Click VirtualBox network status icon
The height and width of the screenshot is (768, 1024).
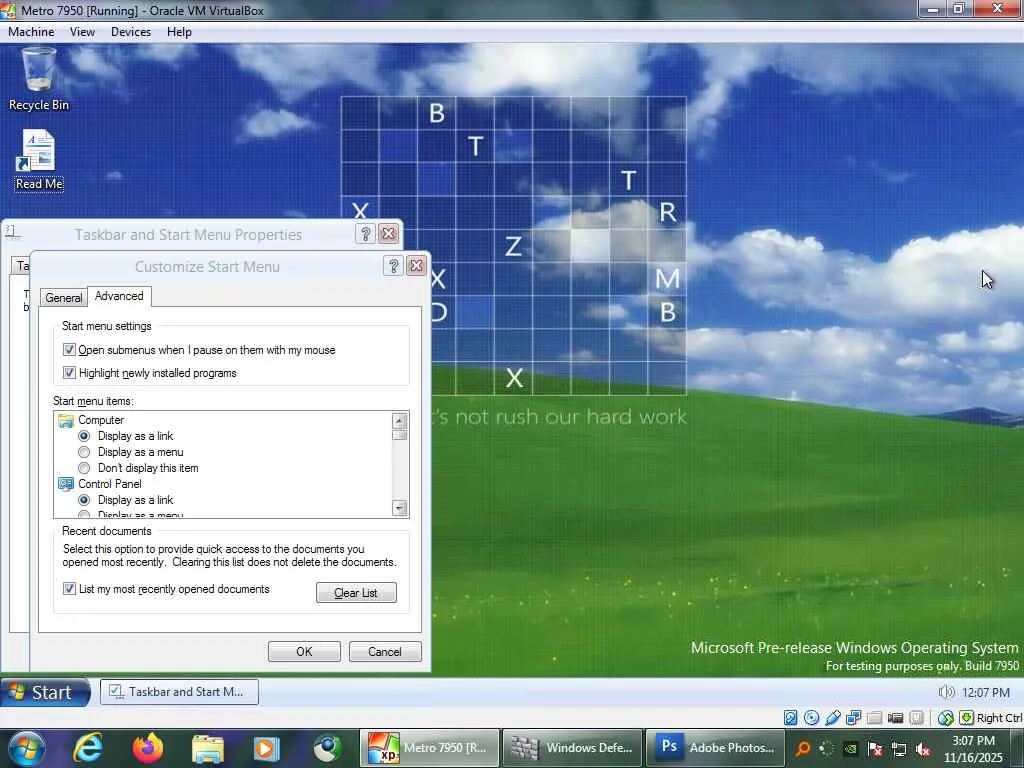tap(854, 718)
